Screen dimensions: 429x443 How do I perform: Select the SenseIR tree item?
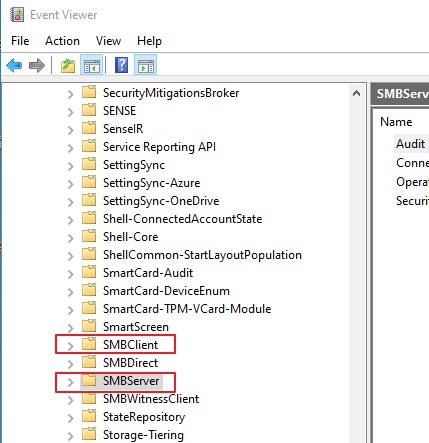point(123,129)
